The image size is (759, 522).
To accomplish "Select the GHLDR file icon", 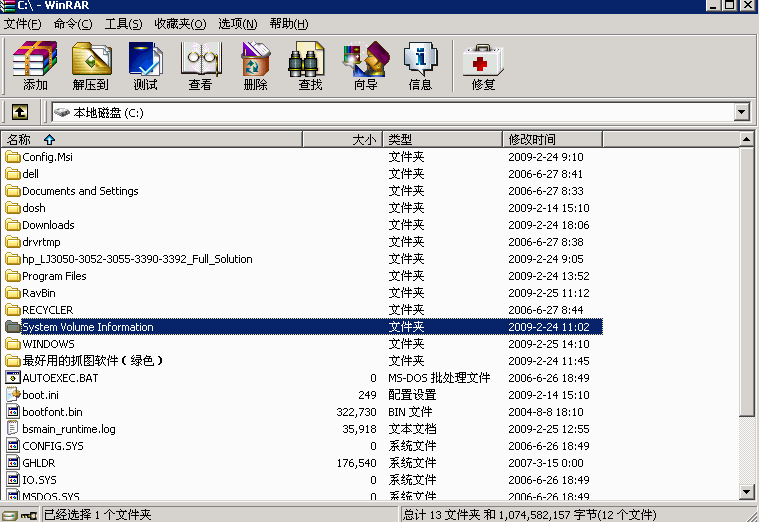I will (13, 462).
